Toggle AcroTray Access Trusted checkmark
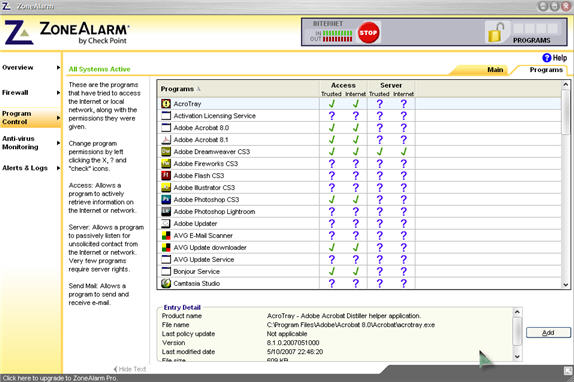This screenshot has height=382, width=574. pyautogui.click(x=332, y=104)
